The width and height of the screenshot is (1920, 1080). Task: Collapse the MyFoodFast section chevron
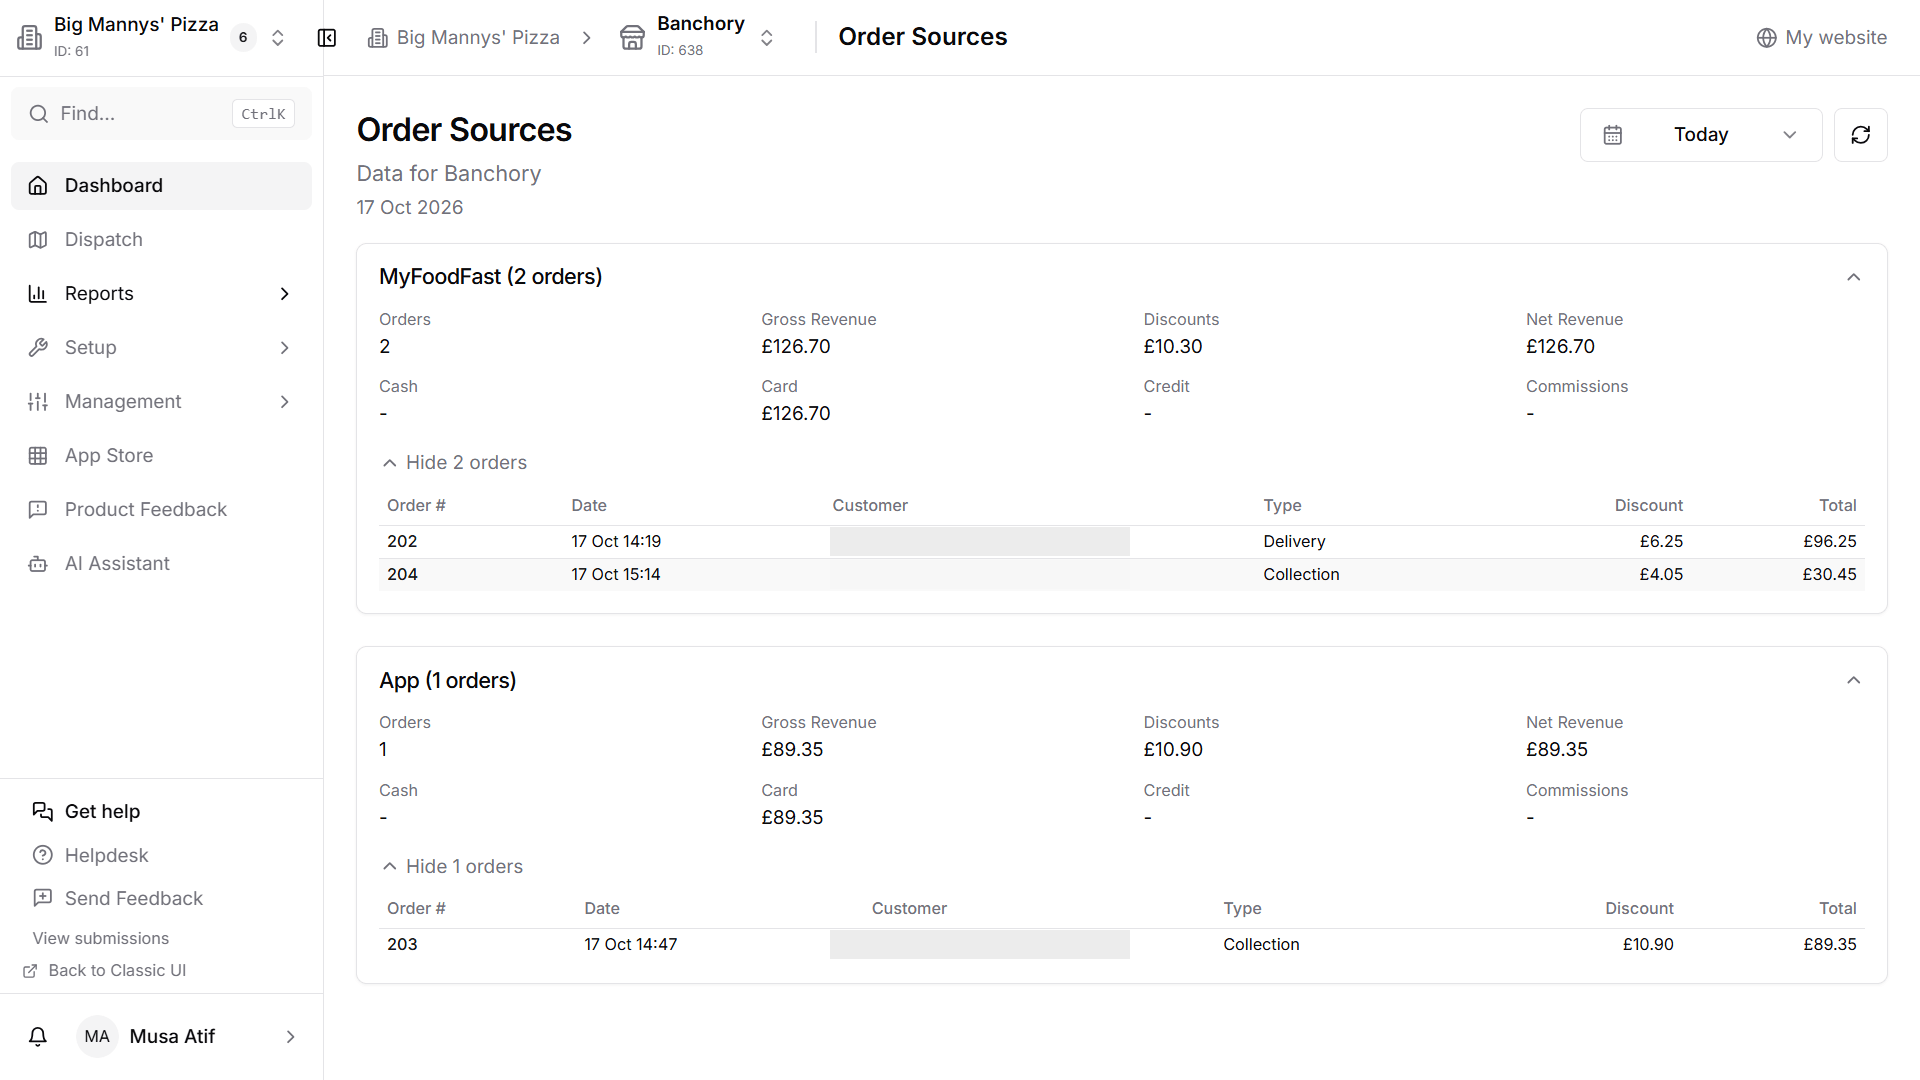(1853, 277)
